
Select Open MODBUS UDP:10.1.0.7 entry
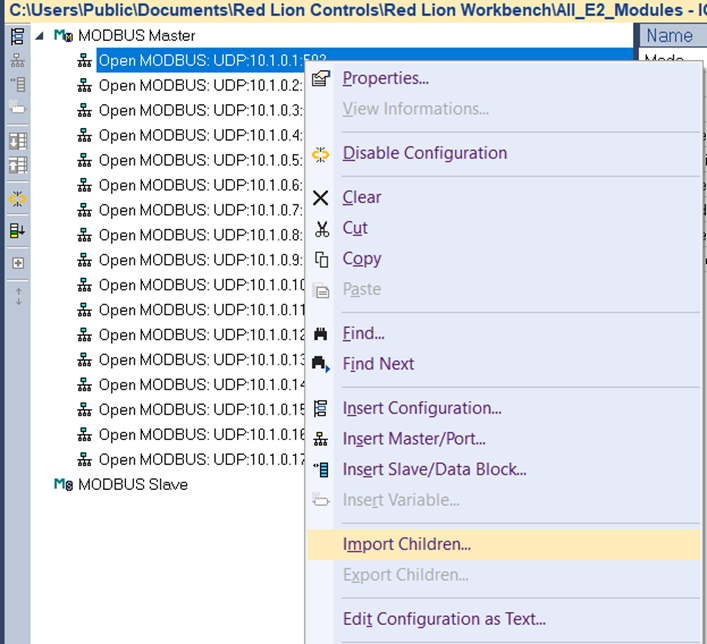point(201,210)
